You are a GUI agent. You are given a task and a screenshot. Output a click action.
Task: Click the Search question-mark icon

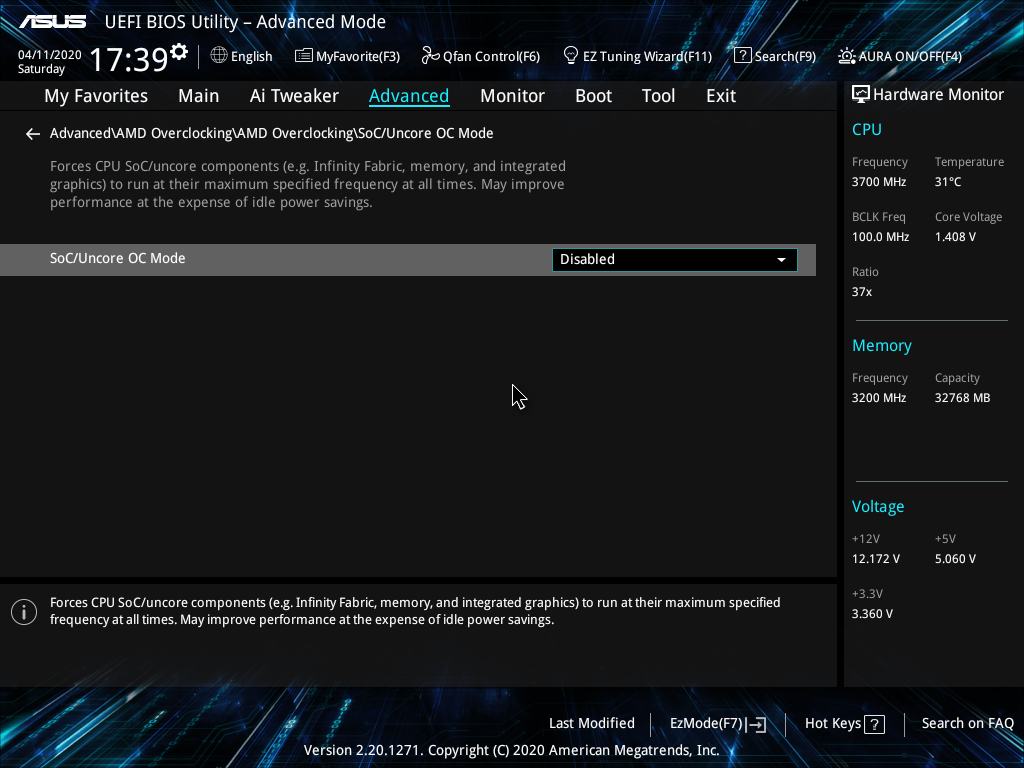click(743, 56)
